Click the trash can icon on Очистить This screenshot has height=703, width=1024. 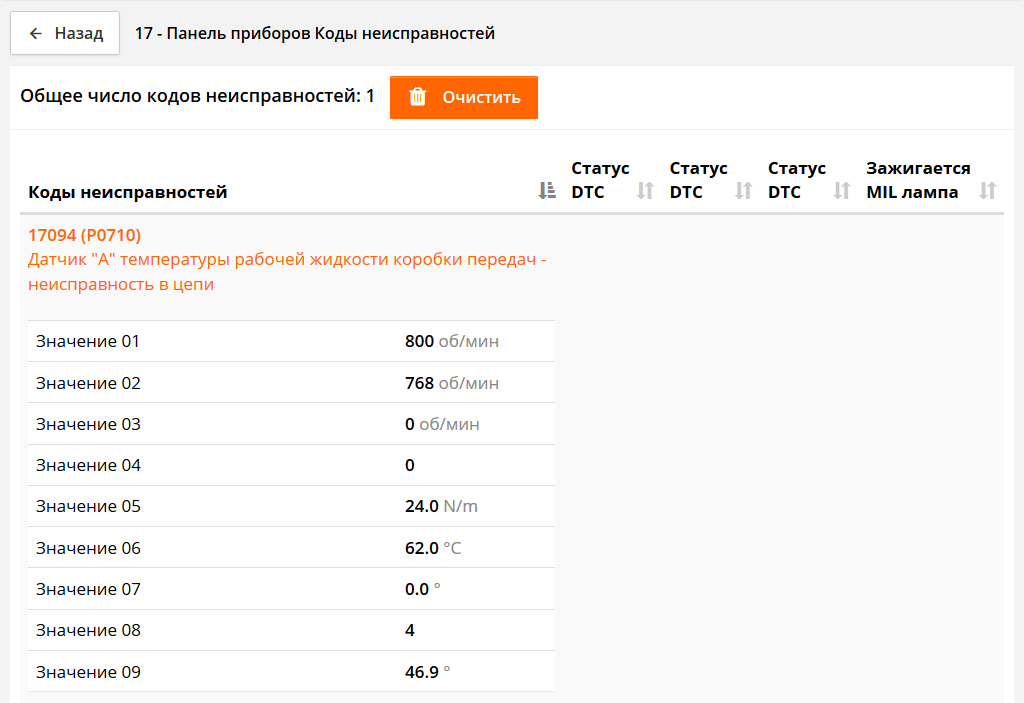click(418, 97)
